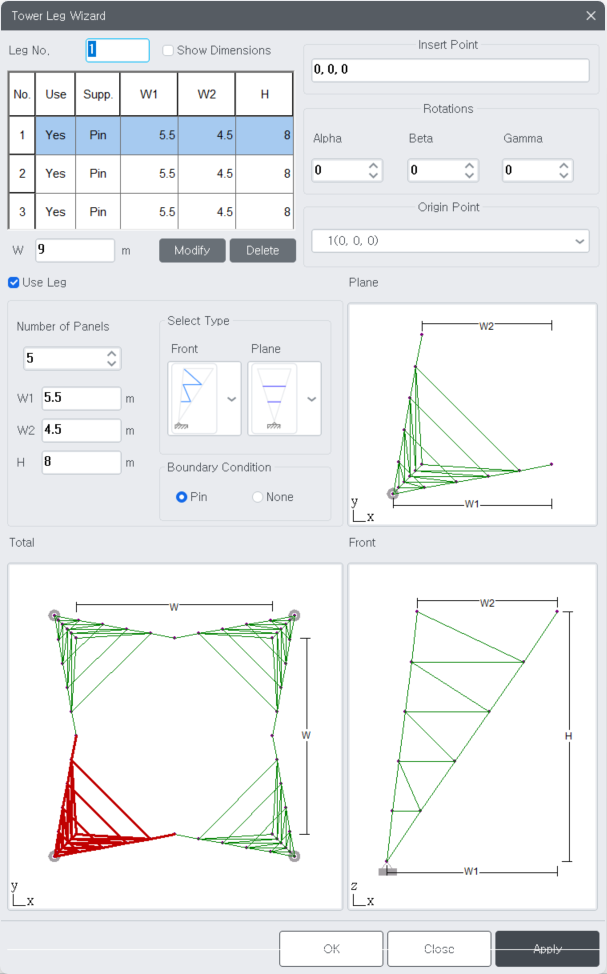Click the W1 input field

80,398
